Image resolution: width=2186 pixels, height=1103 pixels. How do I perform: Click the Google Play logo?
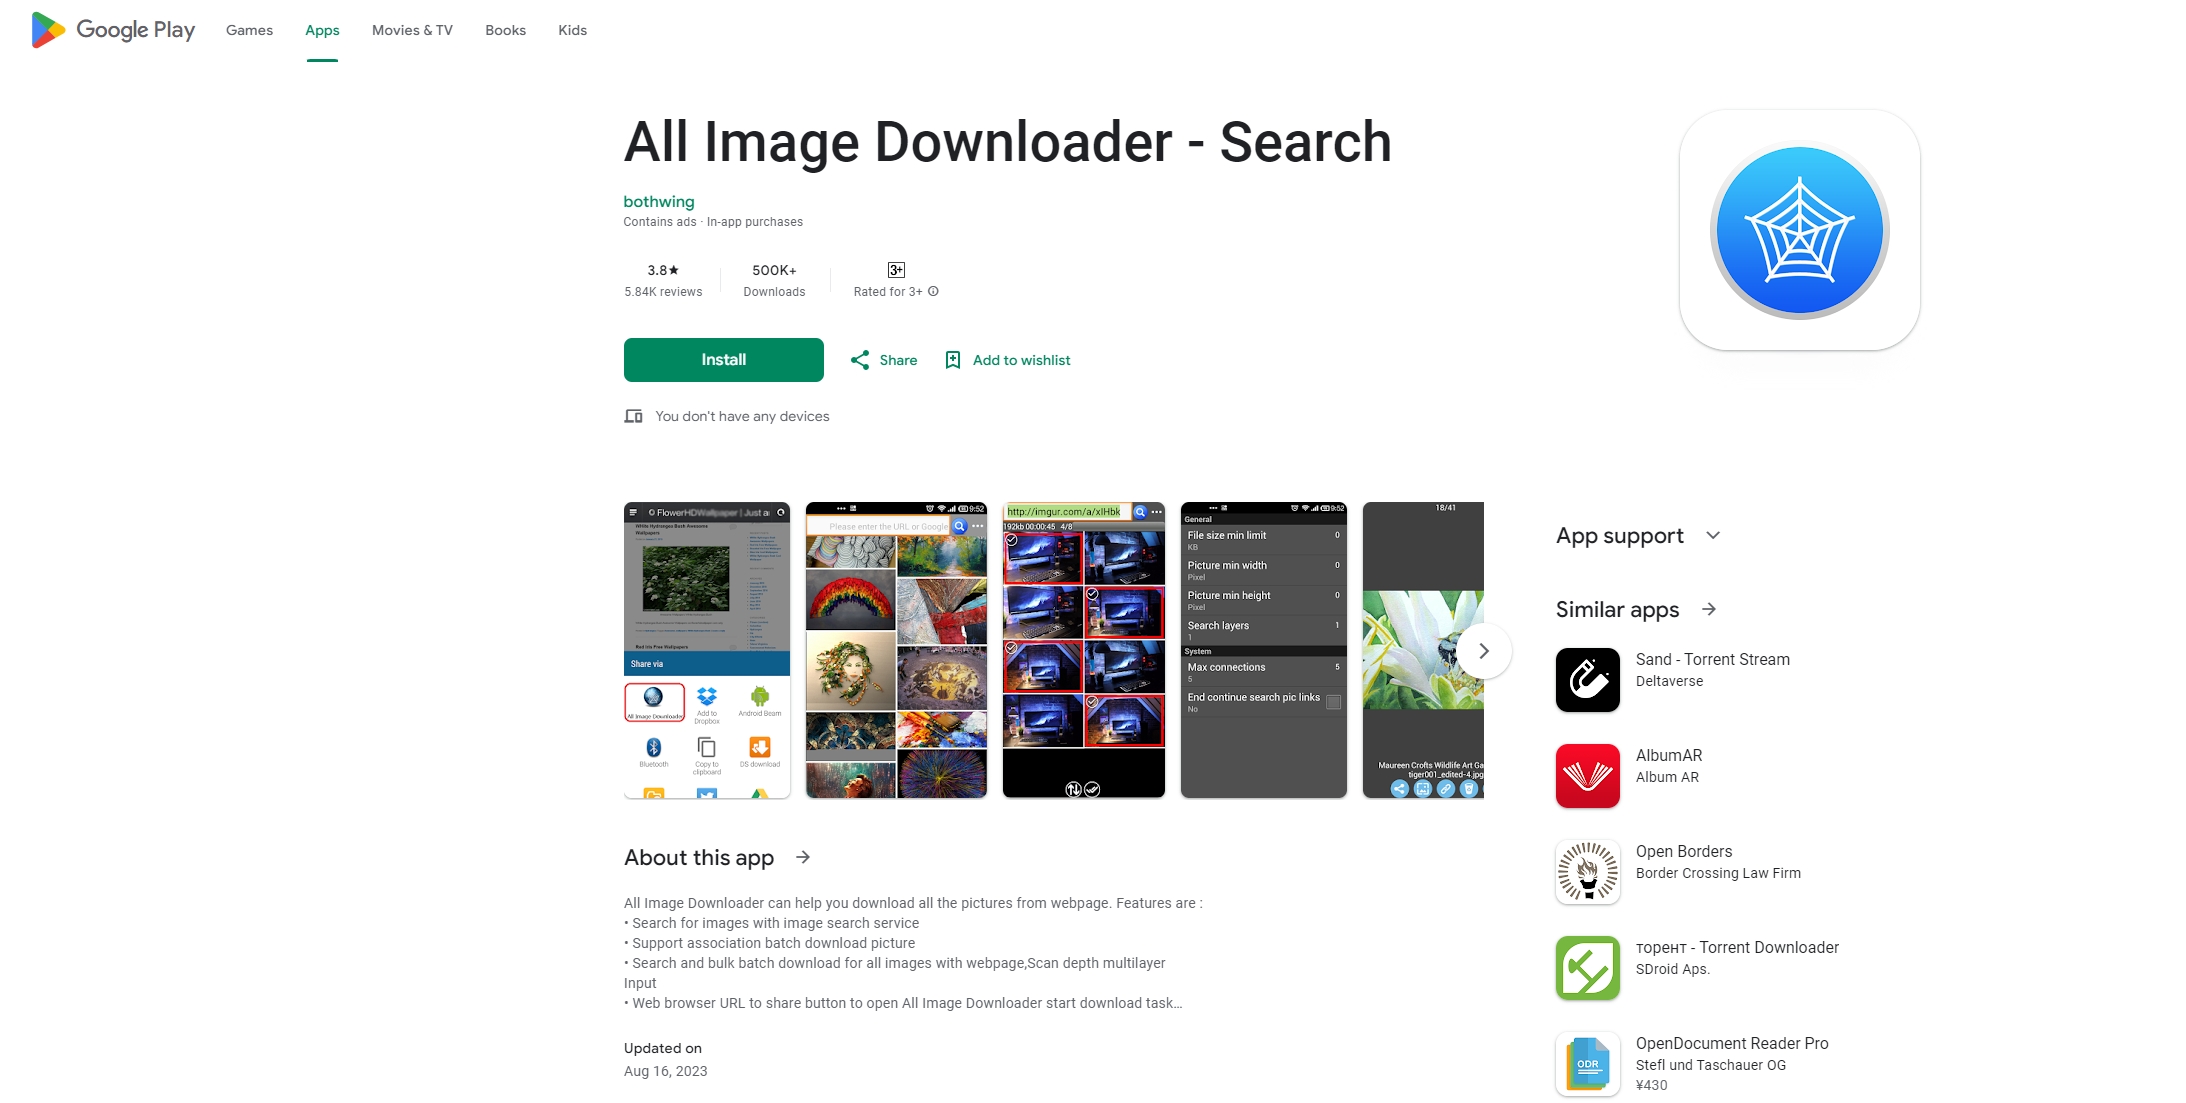[111, 30]
